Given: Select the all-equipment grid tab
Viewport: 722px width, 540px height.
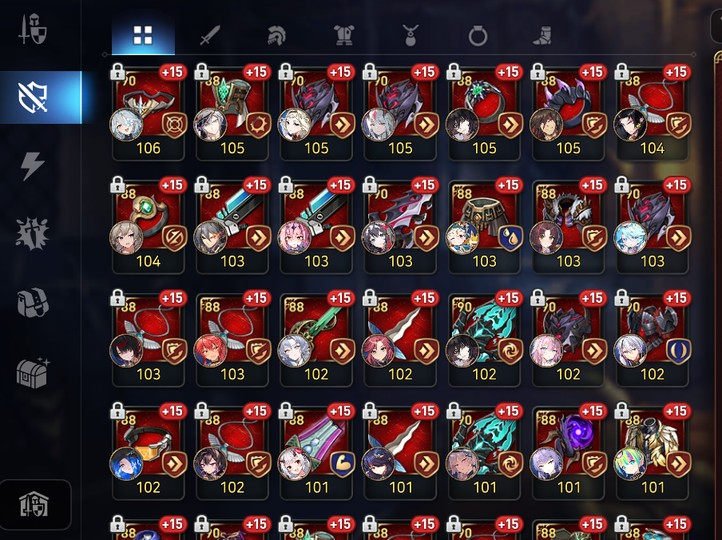Looking at the screenshot, I should pyautogui.click(x=143, y=35).
